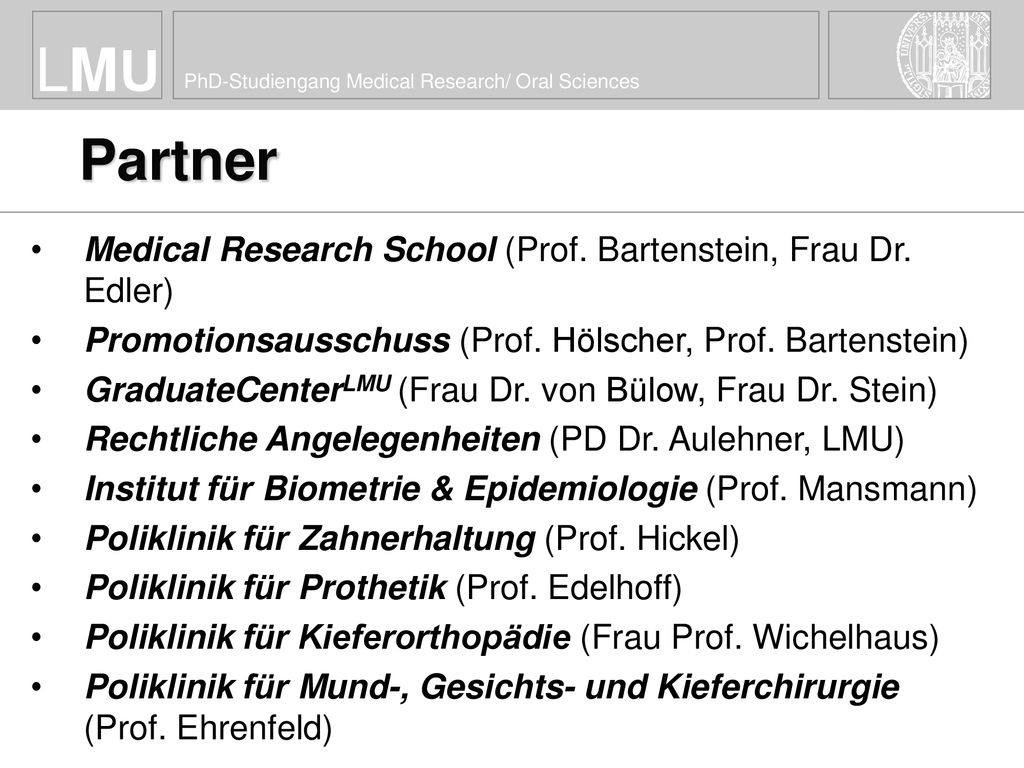Viewport: 1024px width, 768px height.
Task: Click the text PD Dr. Aulehner, LMU
Action: [727, 440]
